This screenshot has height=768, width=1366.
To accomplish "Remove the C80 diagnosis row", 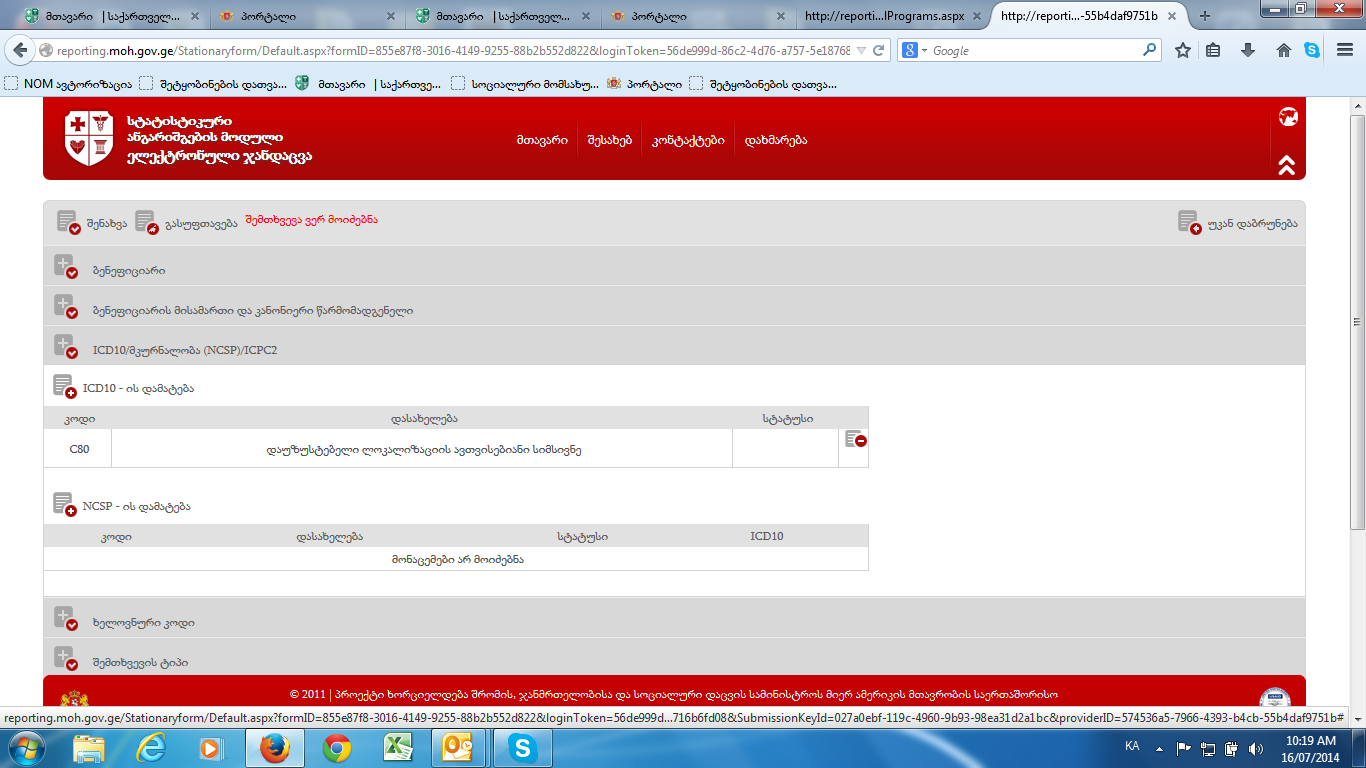I will click(x=855, y=439).
